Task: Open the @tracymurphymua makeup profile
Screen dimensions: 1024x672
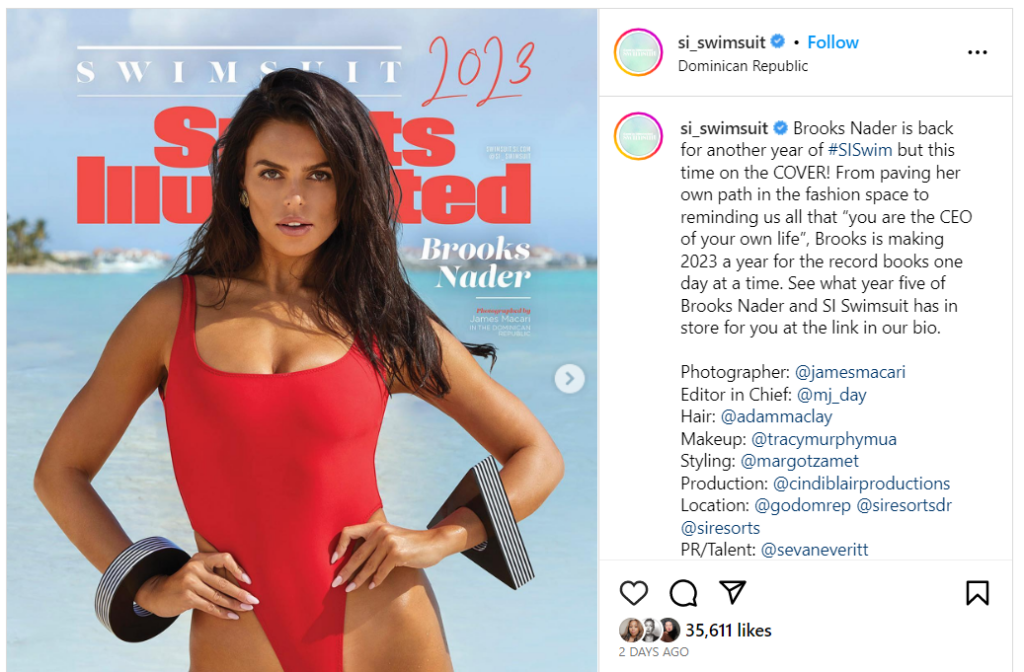Action: point(824,439)
